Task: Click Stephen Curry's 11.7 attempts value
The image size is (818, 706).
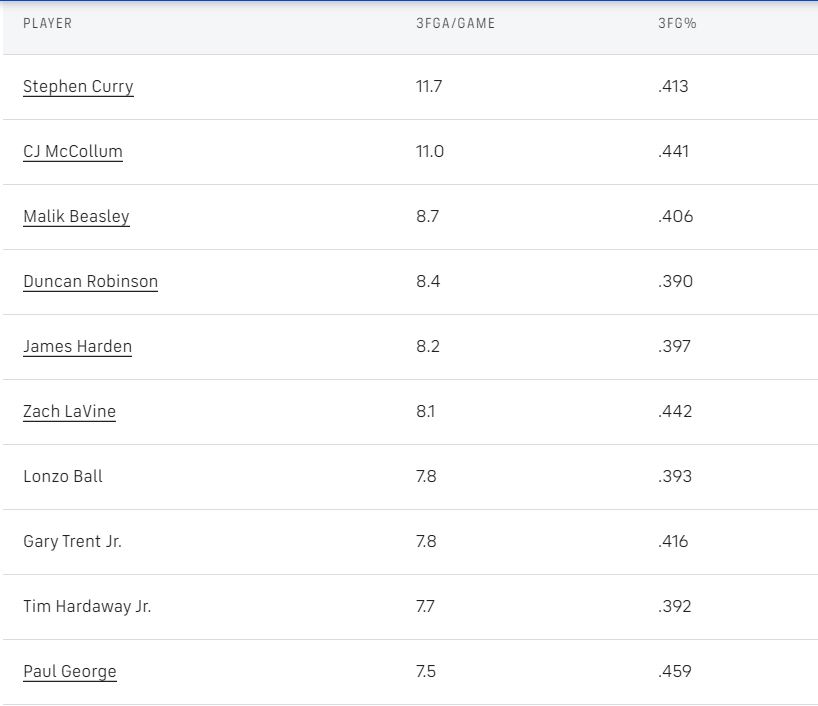Action: pos(429,87)
